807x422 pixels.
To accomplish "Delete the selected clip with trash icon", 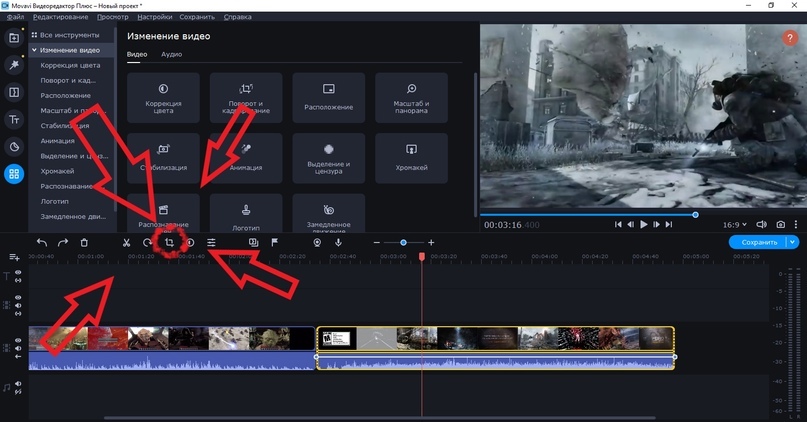I will pyautogui.click(x=84, y=242).
